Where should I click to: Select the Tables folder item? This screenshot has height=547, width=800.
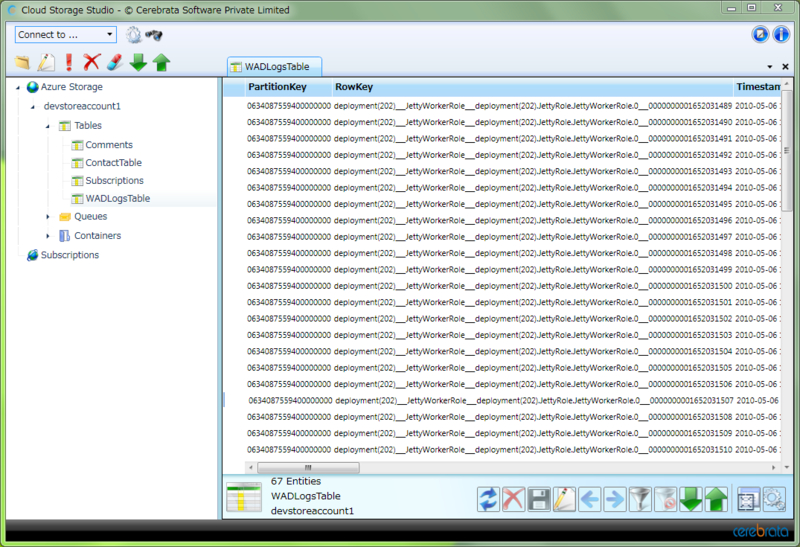(x=88, y=126)
